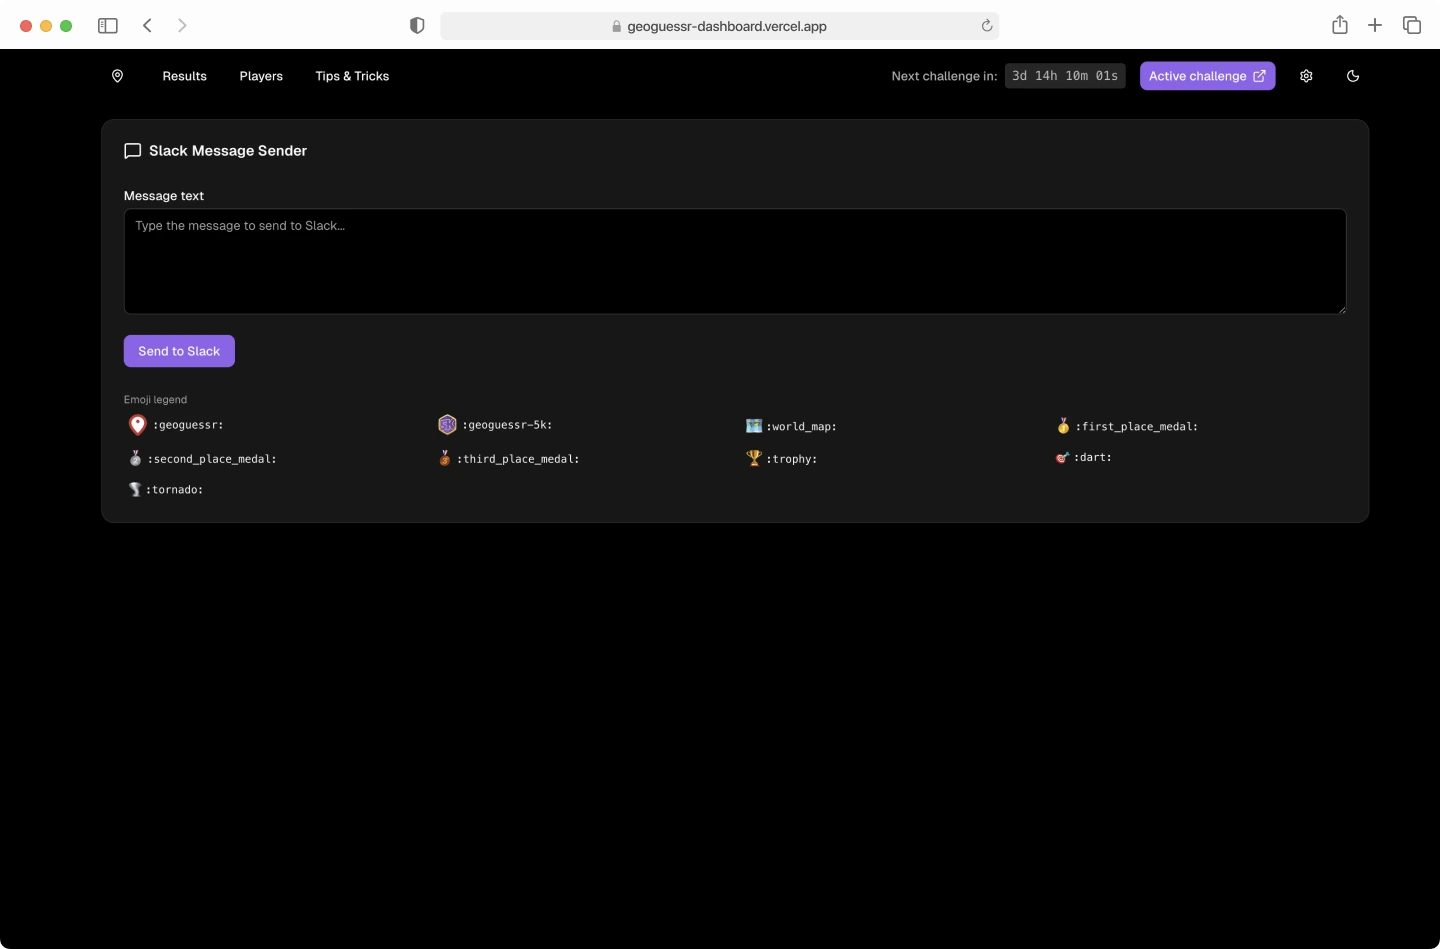Open settings via the gear icon
The width and height of the screenshot is (1440, 949).
[x=1306, y=76]
